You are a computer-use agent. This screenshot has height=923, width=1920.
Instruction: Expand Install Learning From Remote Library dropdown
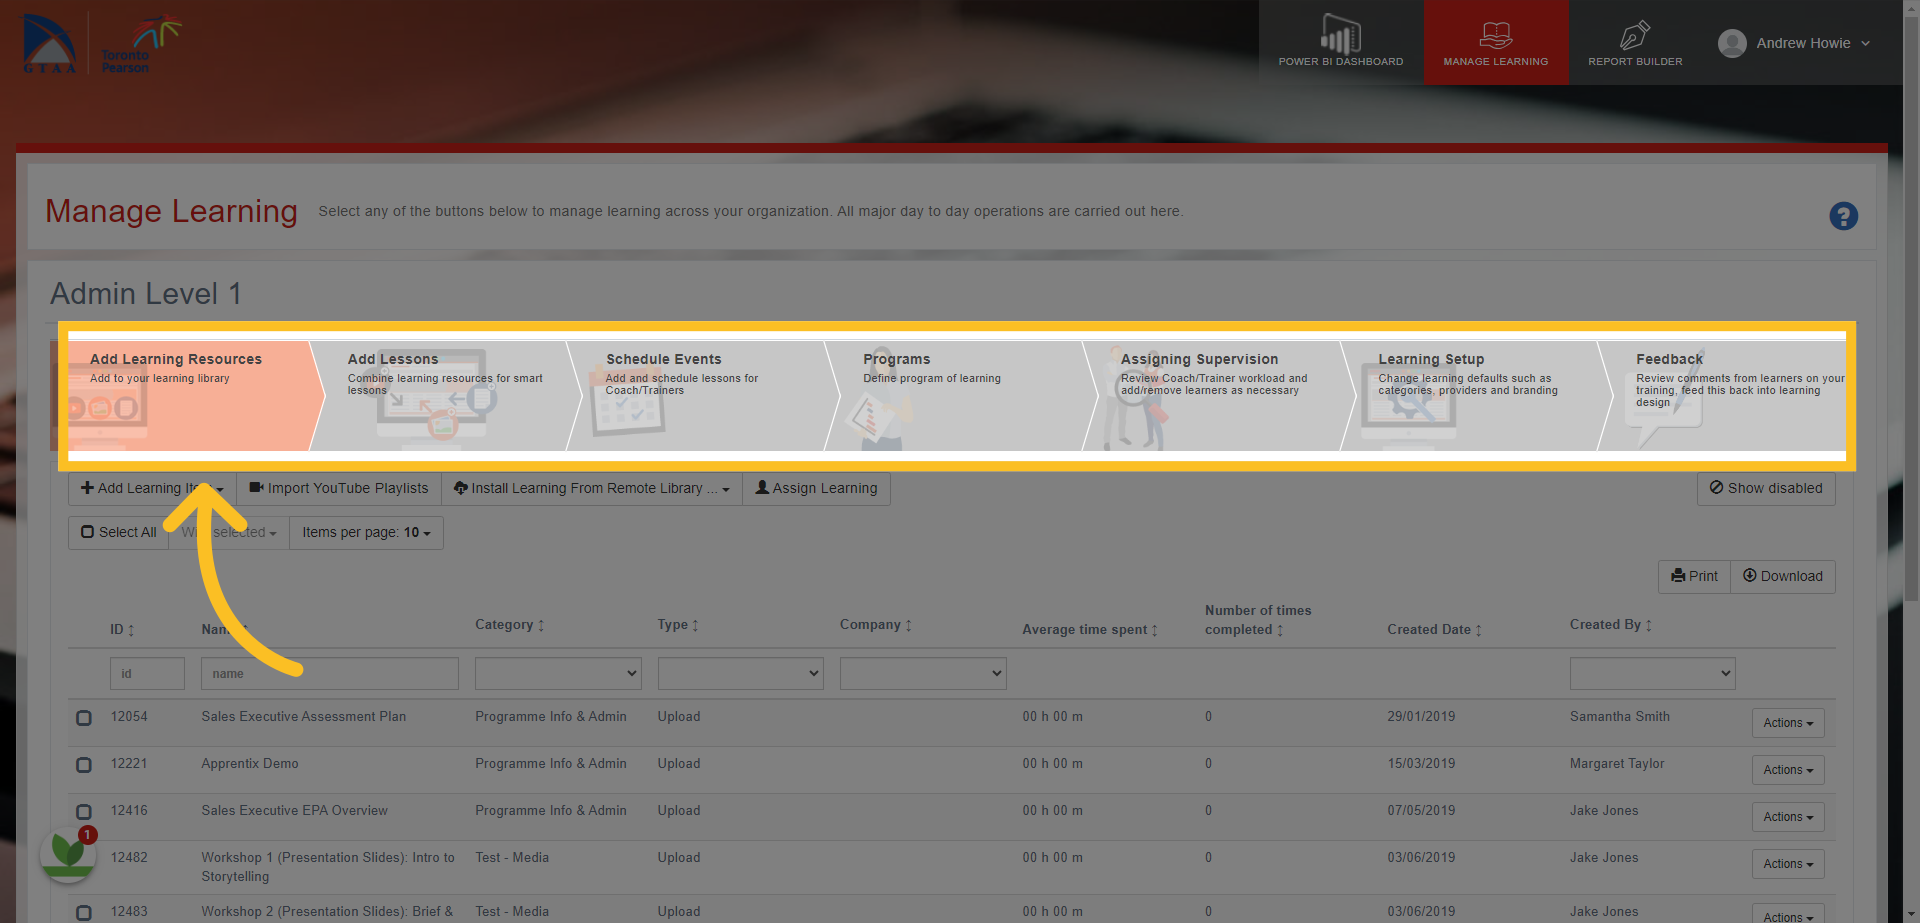592,488
